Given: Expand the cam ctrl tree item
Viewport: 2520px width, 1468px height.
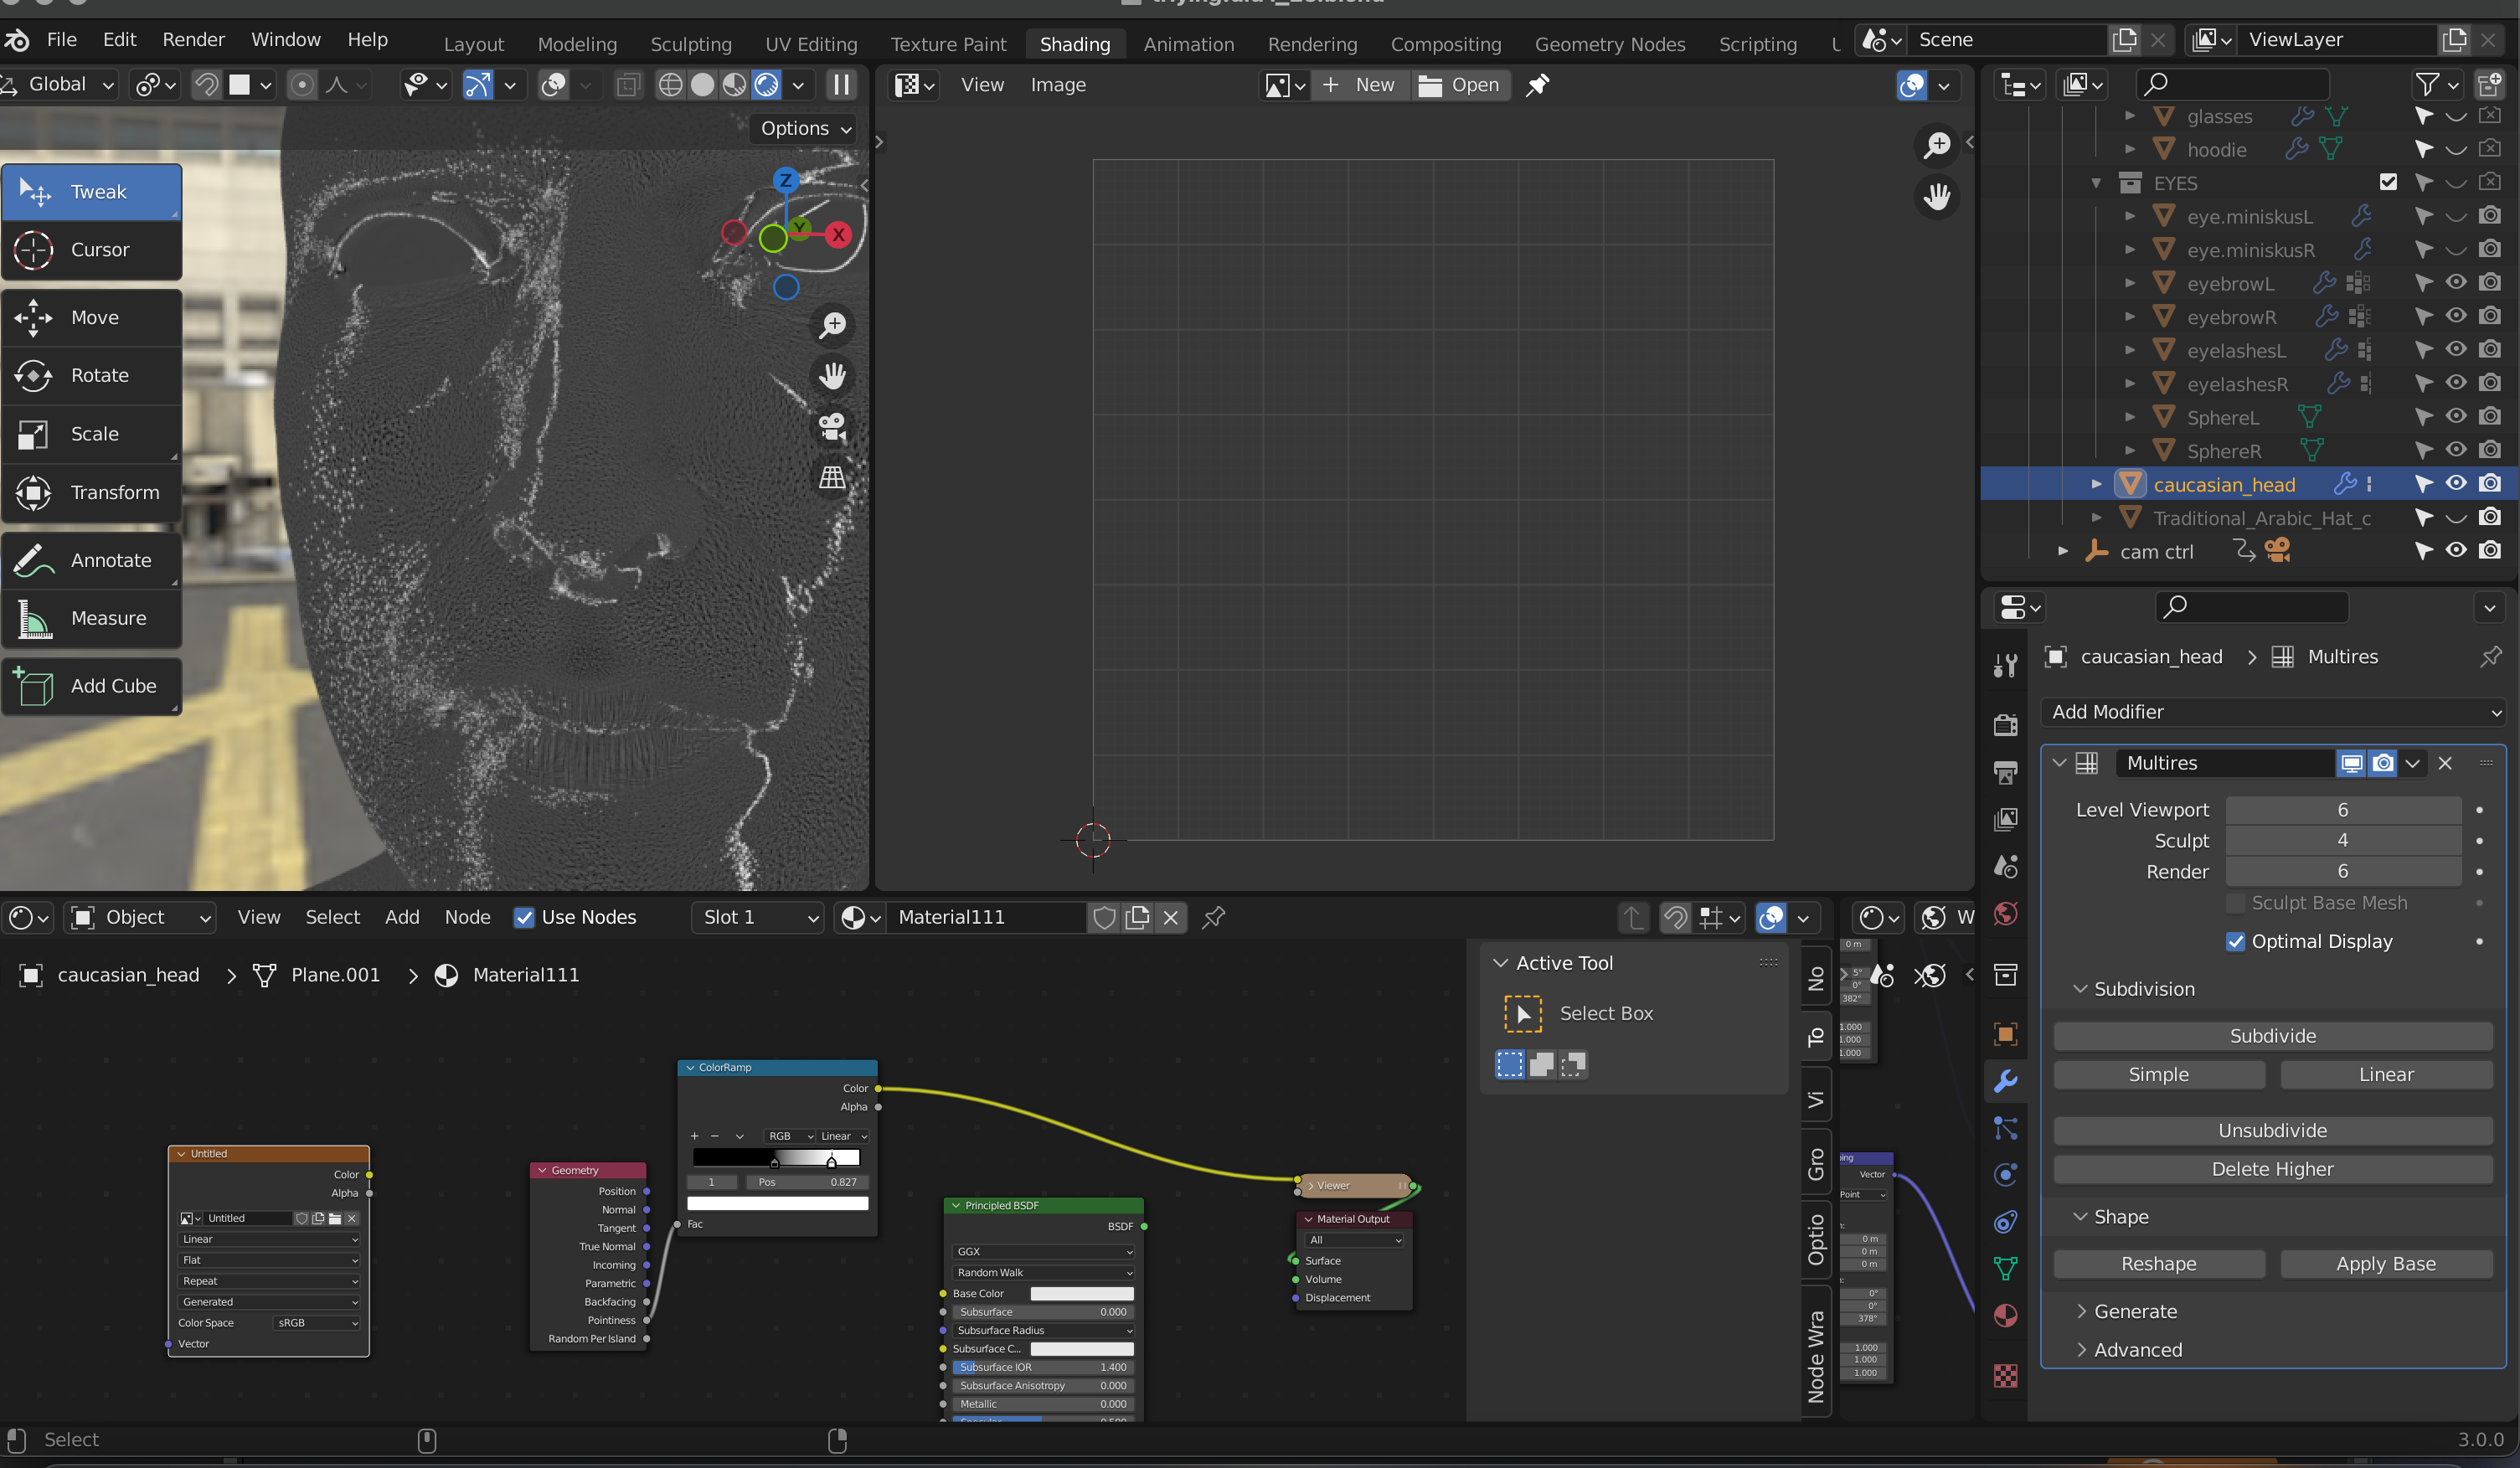Looking at the screenshot, I should pos(2062,551).
